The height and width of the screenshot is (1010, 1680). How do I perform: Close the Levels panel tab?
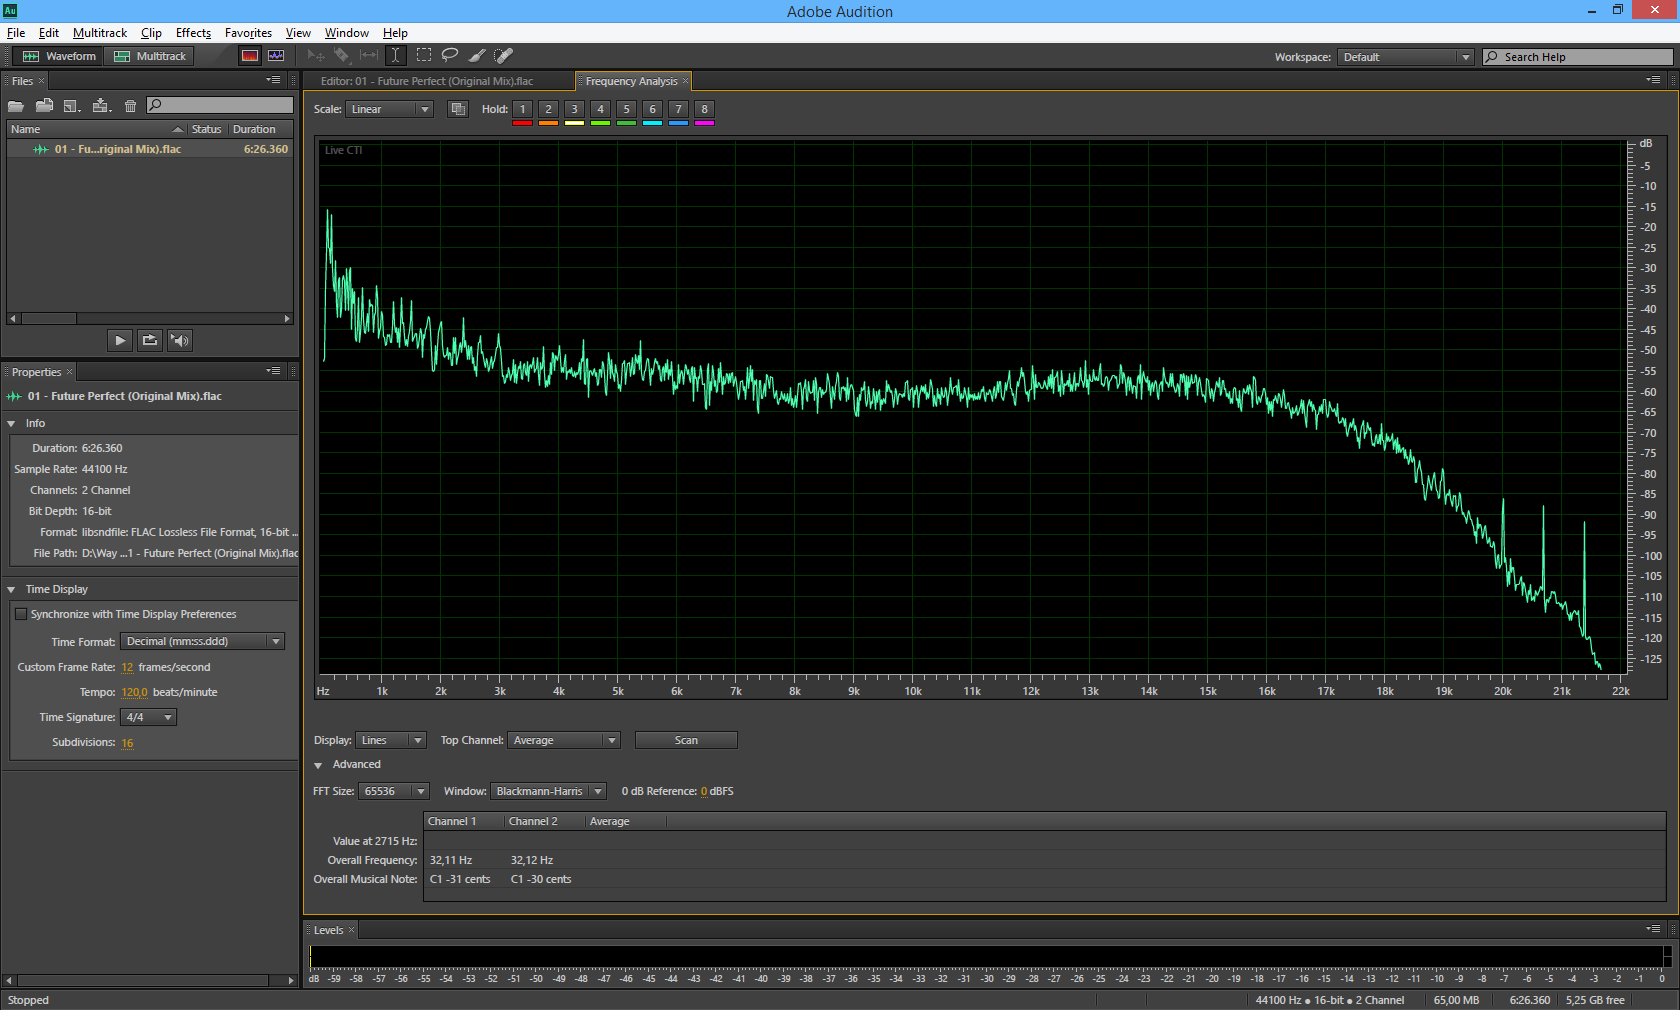point(351,930)
